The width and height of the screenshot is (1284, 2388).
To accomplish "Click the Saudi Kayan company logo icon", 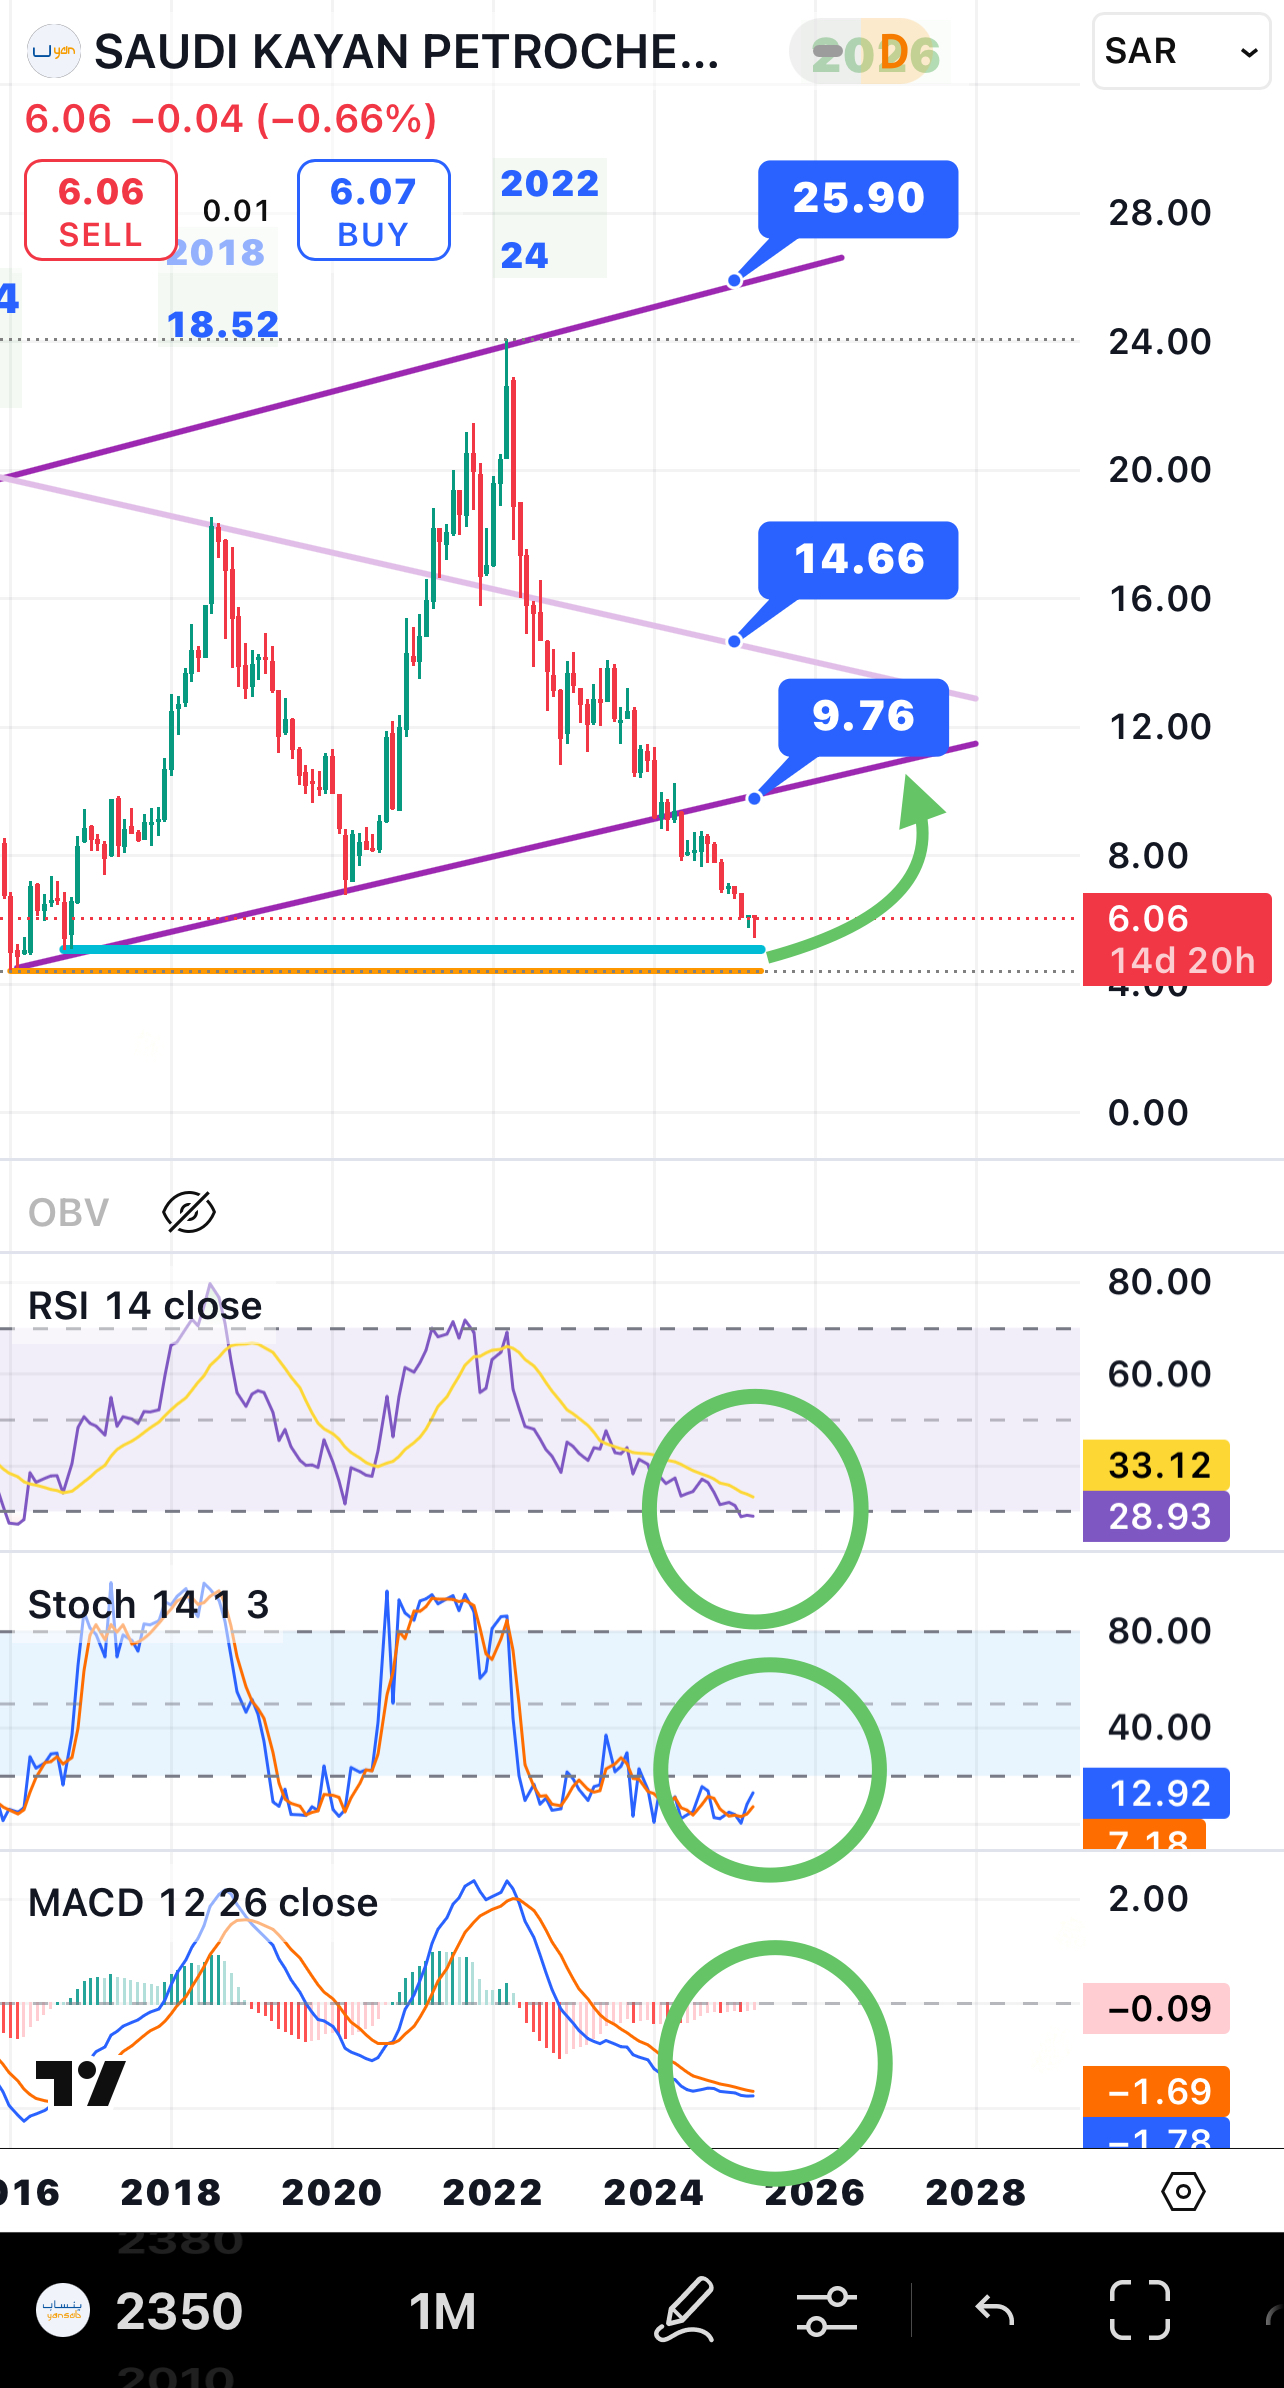I will tap(54, 51).
